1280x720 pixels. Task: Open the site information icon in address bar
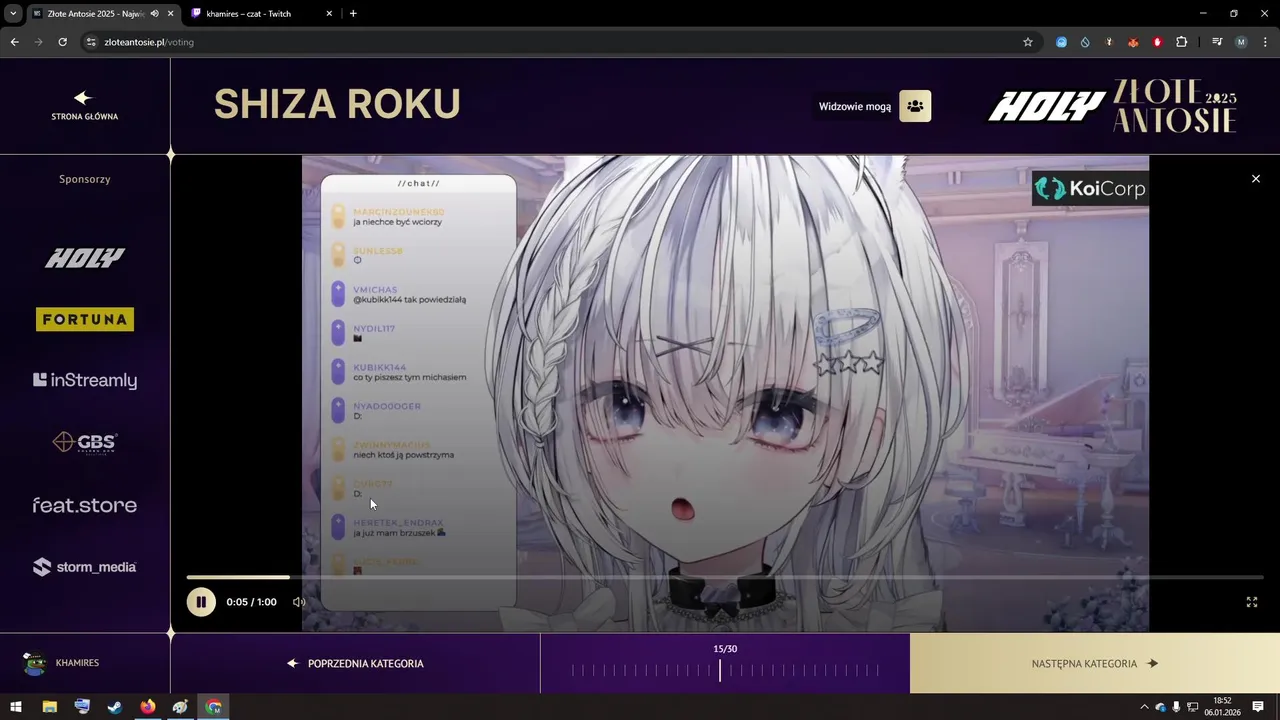coord(91,42)
